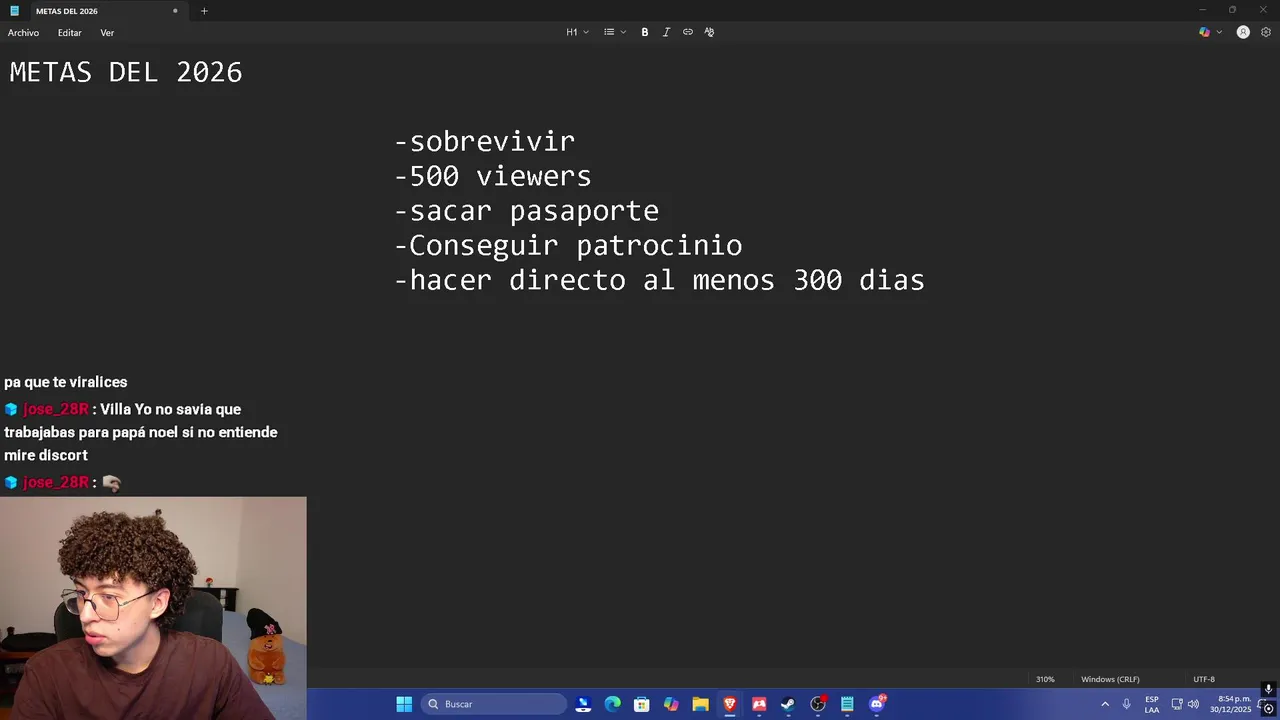1280x720 pixels.
Task: Insert a link using the link icon
Action: coord(688,32)
